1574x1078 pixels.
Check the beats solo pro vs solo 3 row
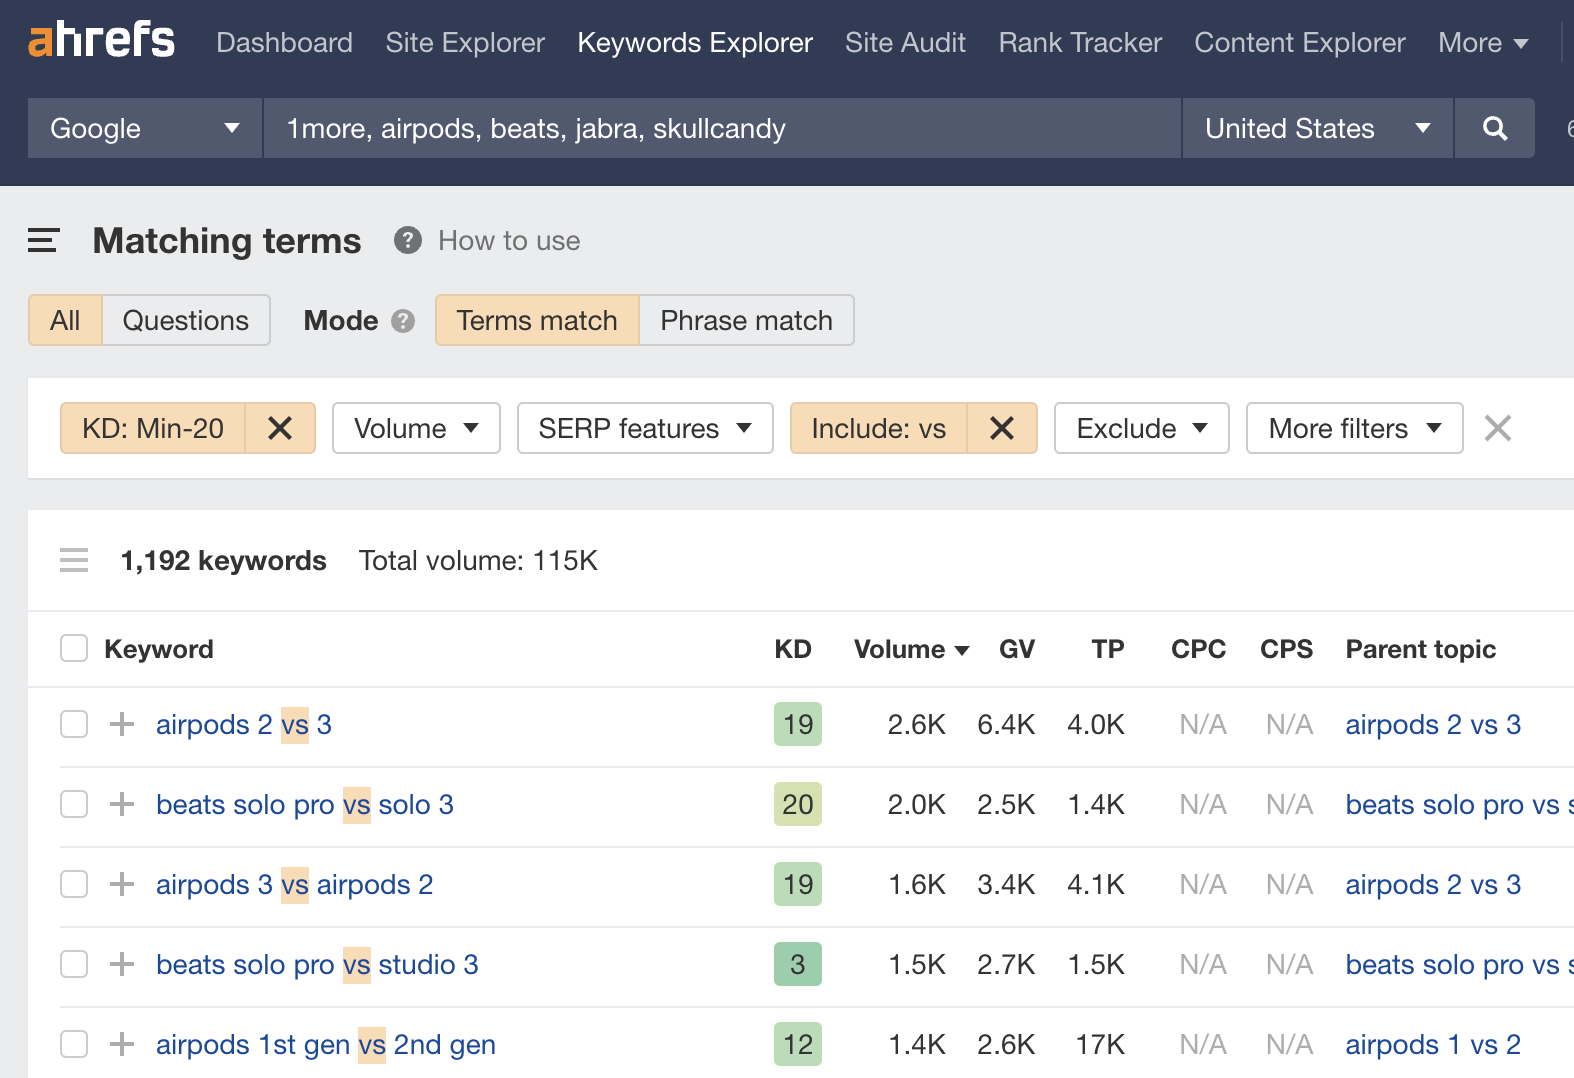click(x=74, y=804)
